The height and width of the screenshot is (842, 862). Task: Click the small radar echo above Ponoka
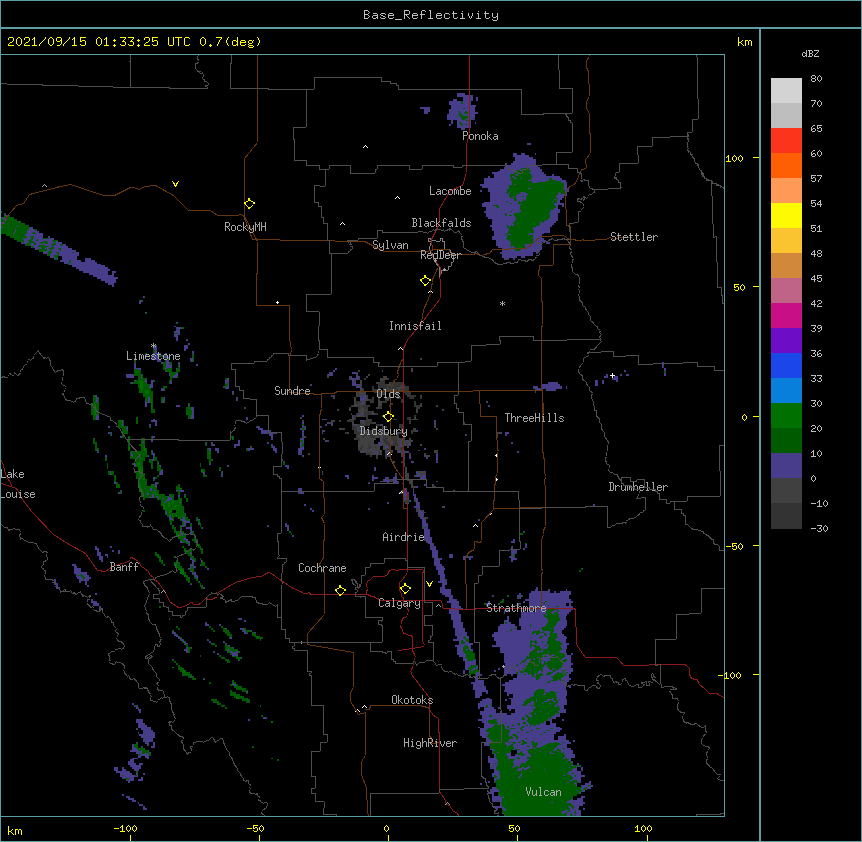tap(461, 110)
